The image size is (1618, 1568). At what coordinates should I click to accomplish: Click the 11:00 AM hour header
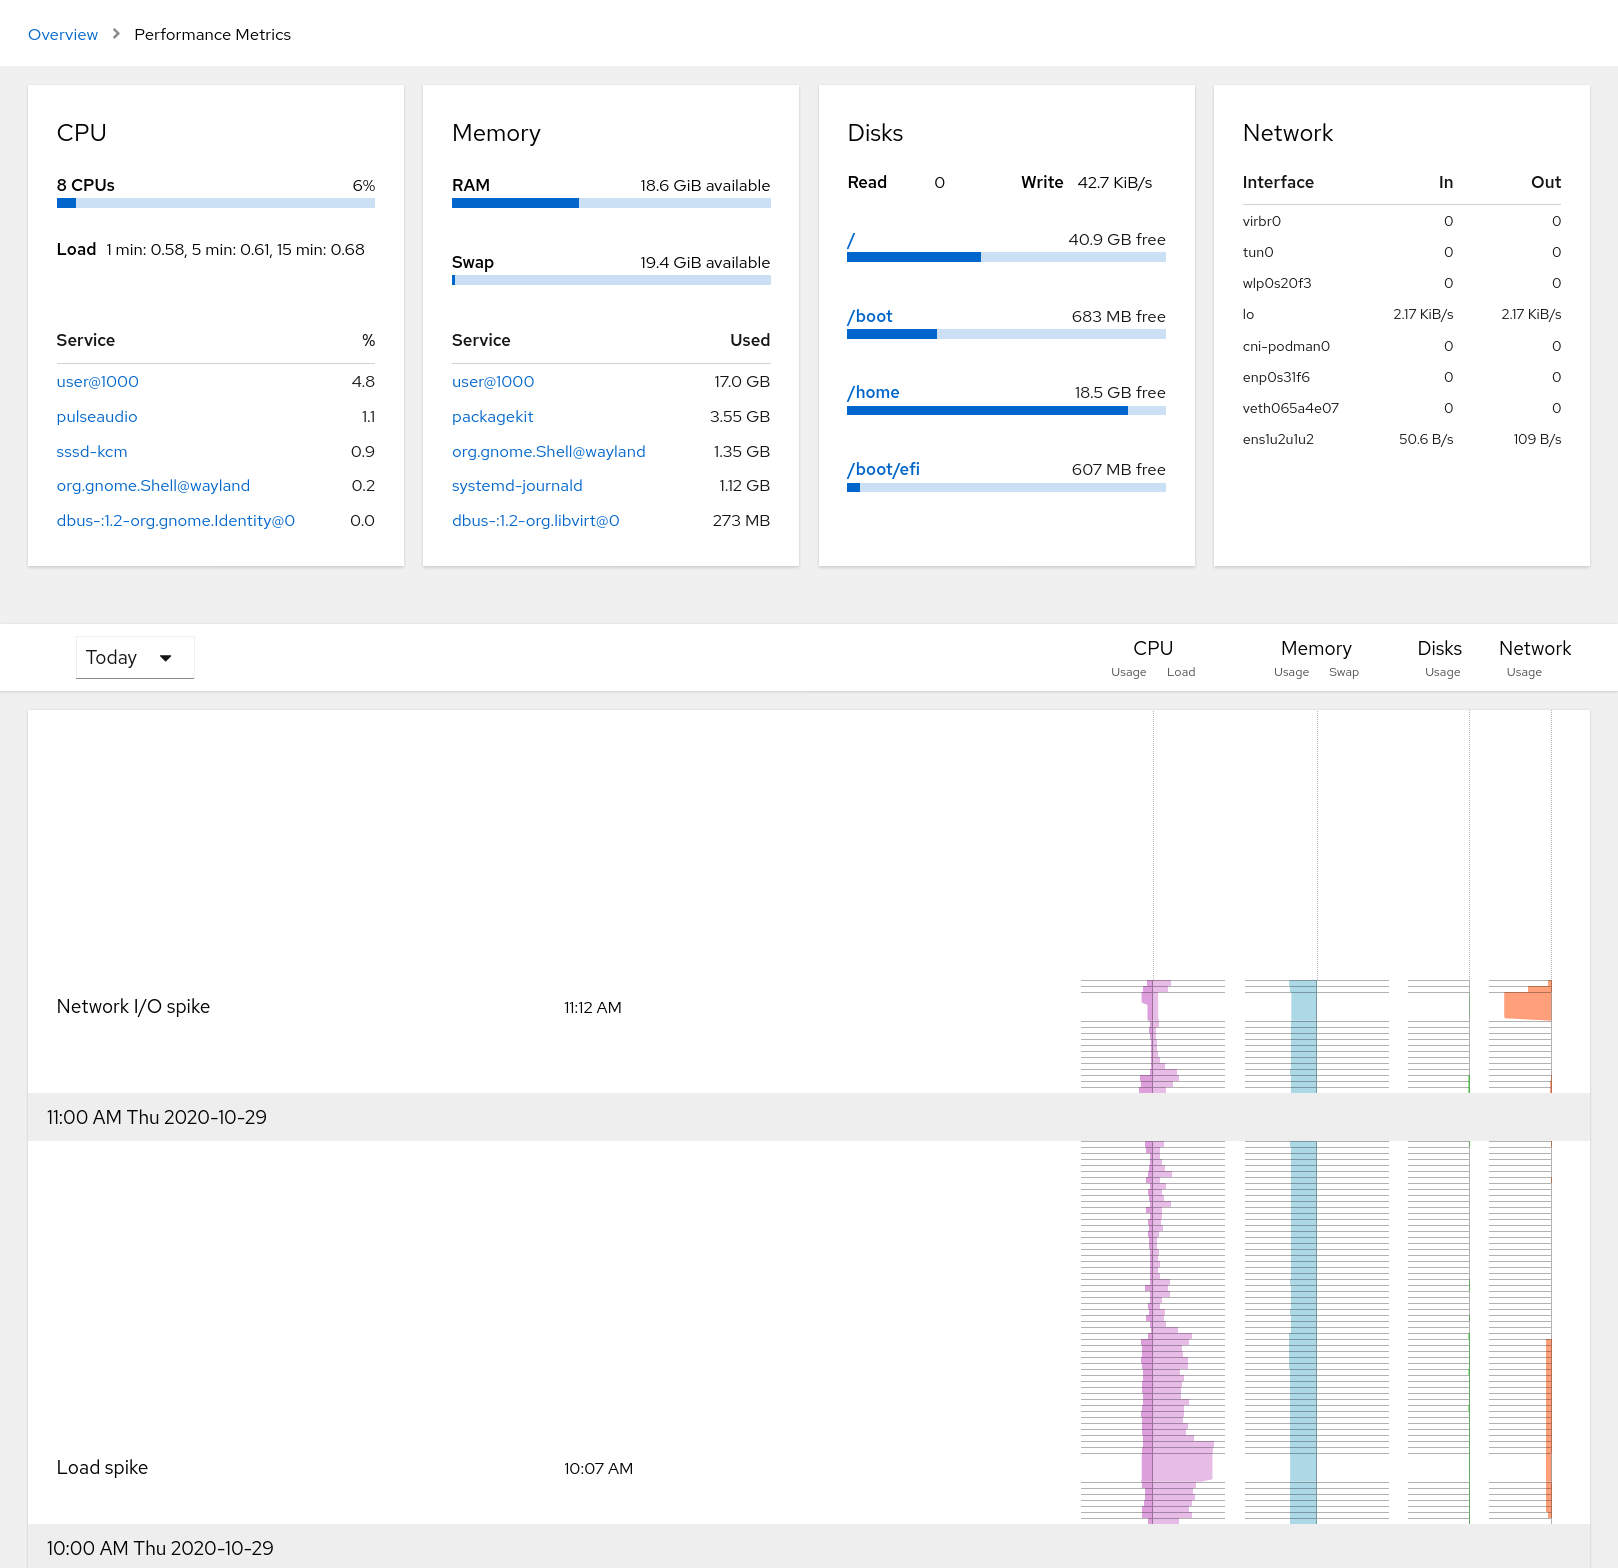[157, 1118]
